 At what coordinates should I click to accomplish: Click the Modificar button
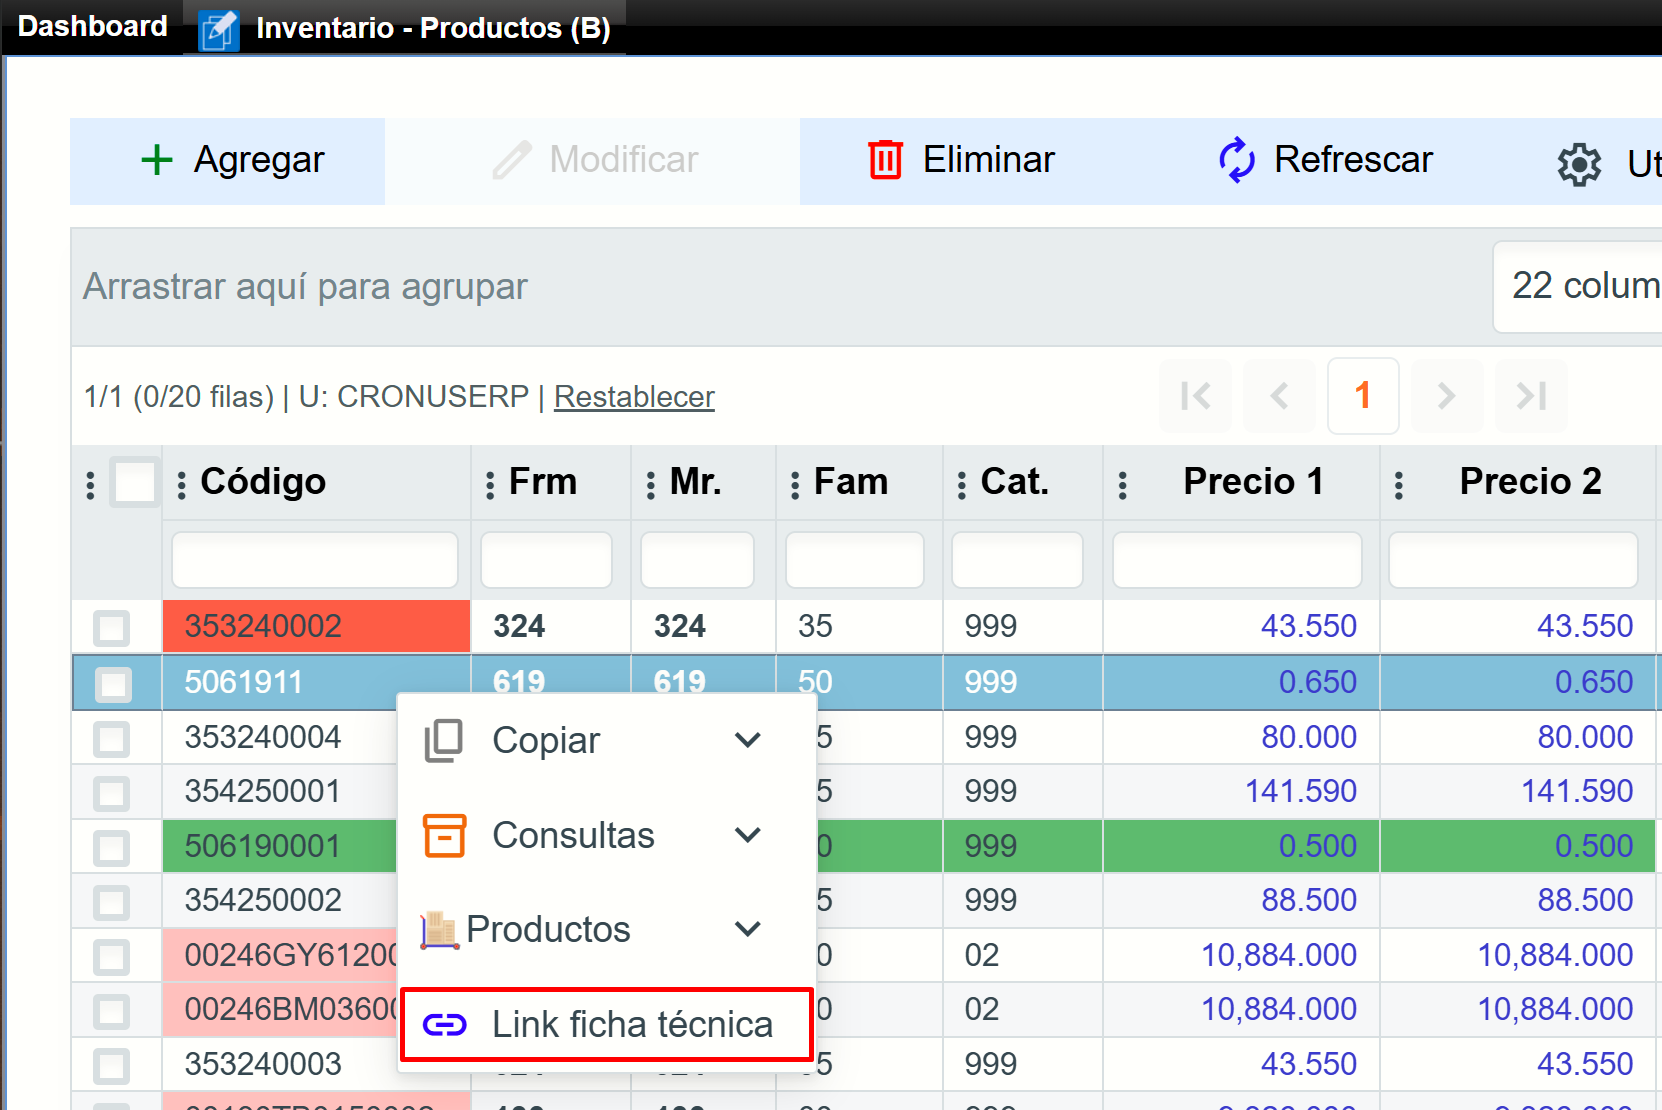pos(593,161)
